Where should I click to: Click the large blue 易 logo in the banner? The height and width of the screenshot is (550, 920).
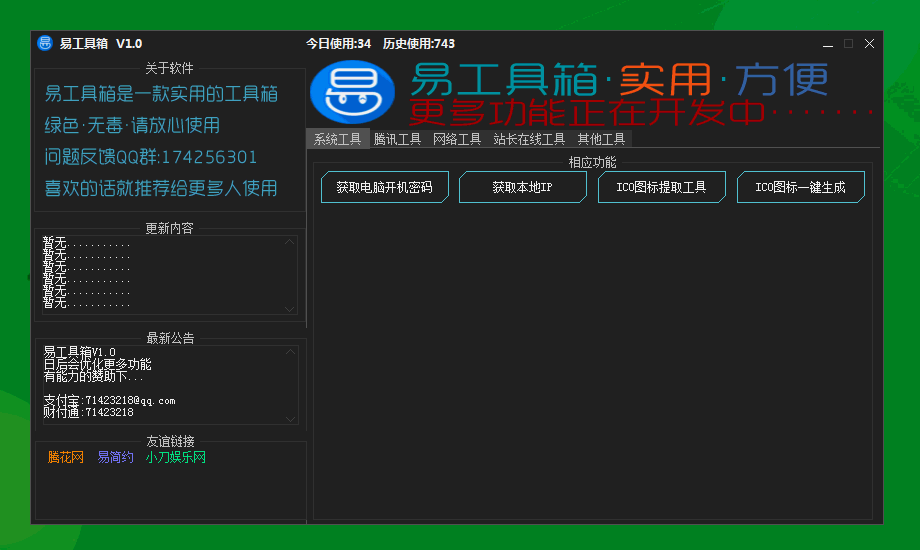tap(353, 92)
